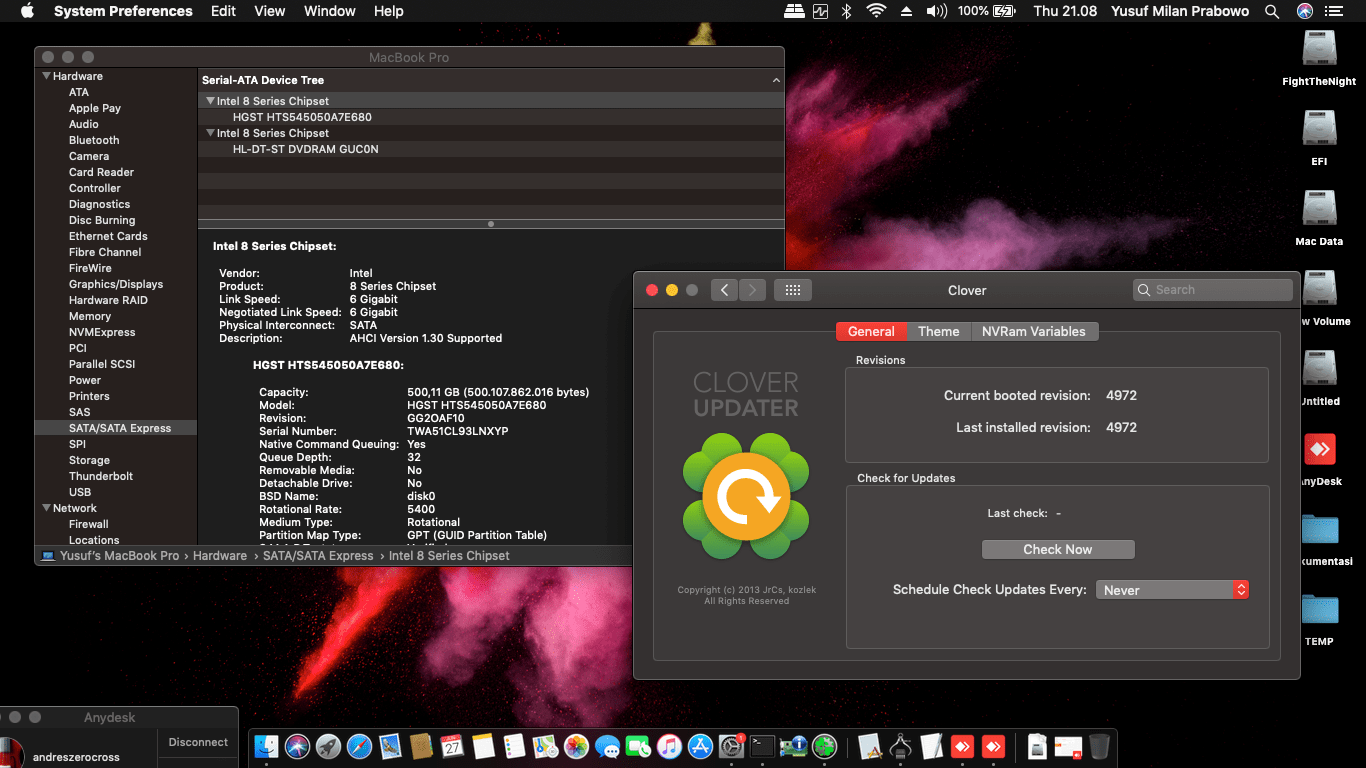Open FaceTime app in dock
The height and width of the screenshot is (768, 1366).
[639, 746]
